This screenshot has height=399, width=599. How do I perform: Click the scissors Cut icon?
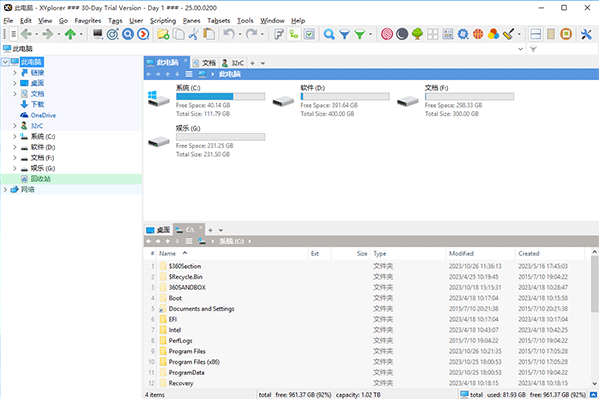pos(194,34)
